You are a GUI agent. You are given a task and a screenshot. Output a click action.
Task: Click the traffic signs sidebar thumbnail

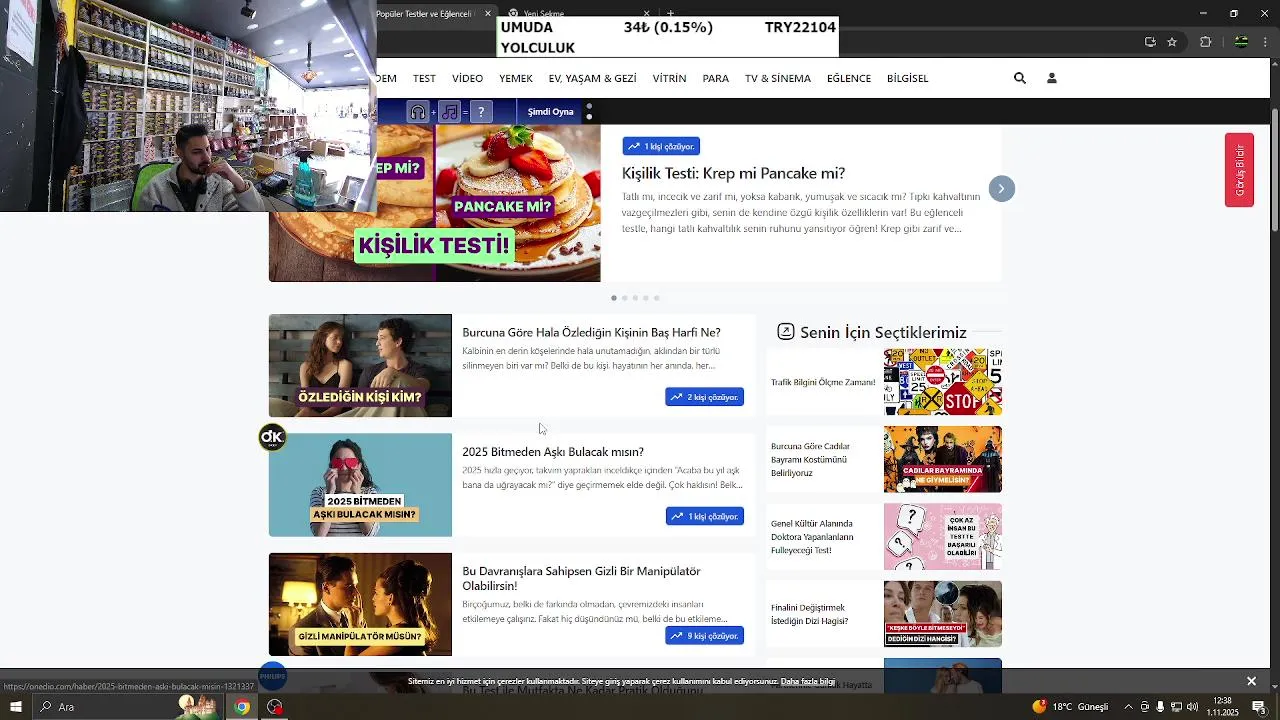tap(942, 382)
